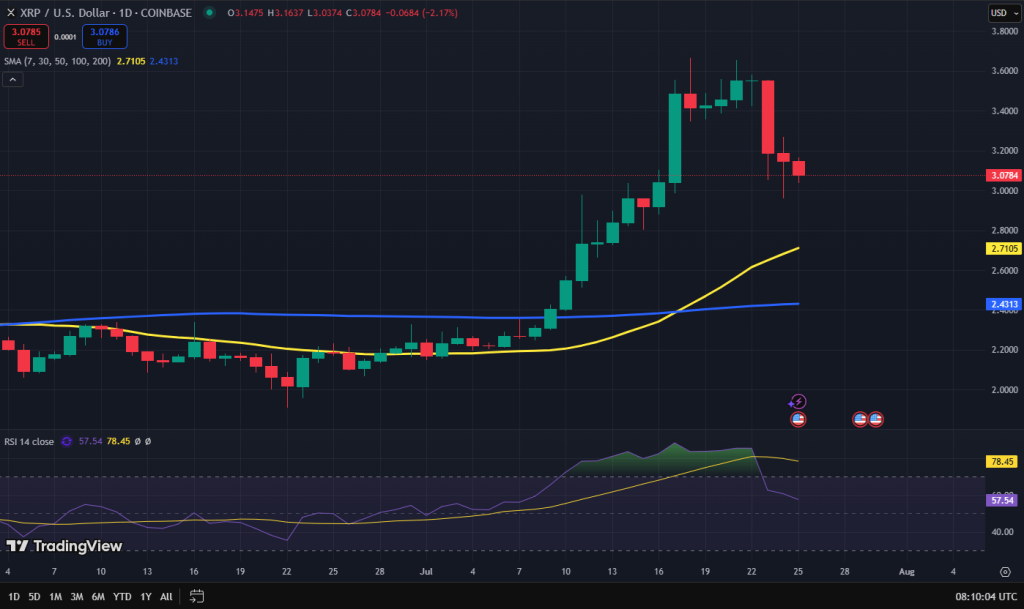Click the TradingView logo
Image resolution: width=1024 pixels, height=609 pixels.
click(x=64, y=546)
